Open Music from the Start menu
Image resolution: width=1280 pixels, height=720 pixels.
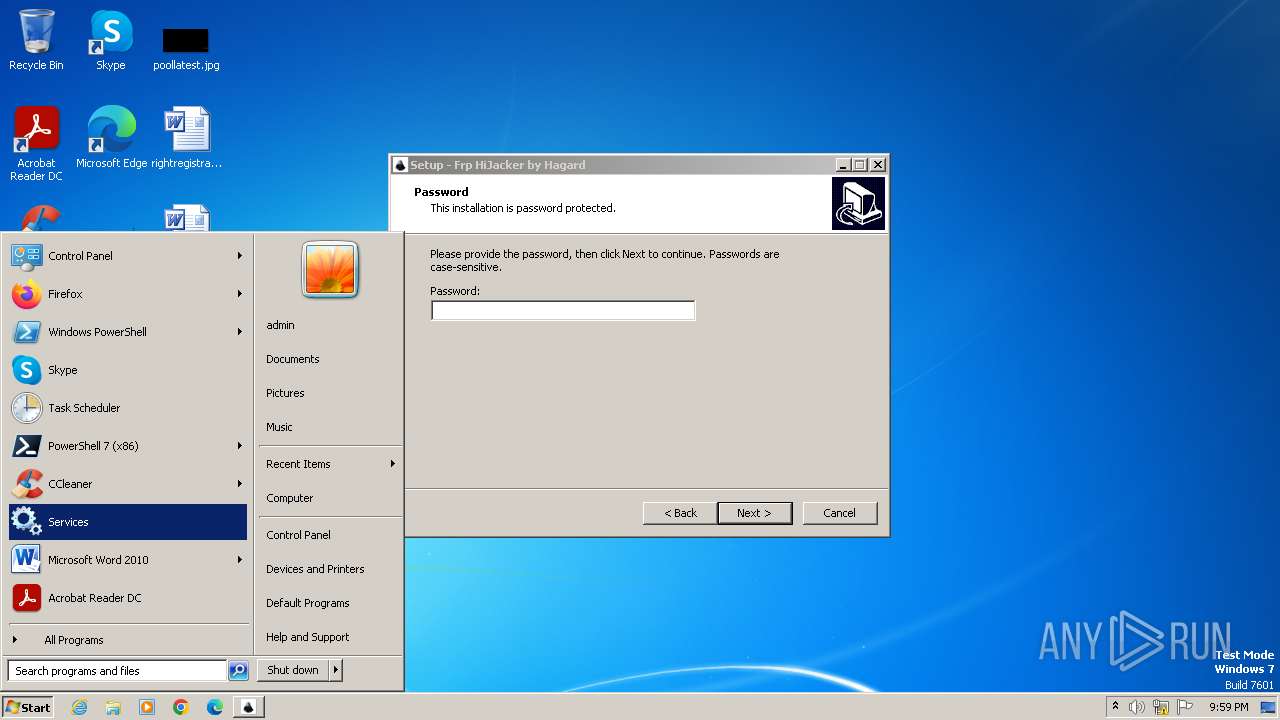[279, 427]
